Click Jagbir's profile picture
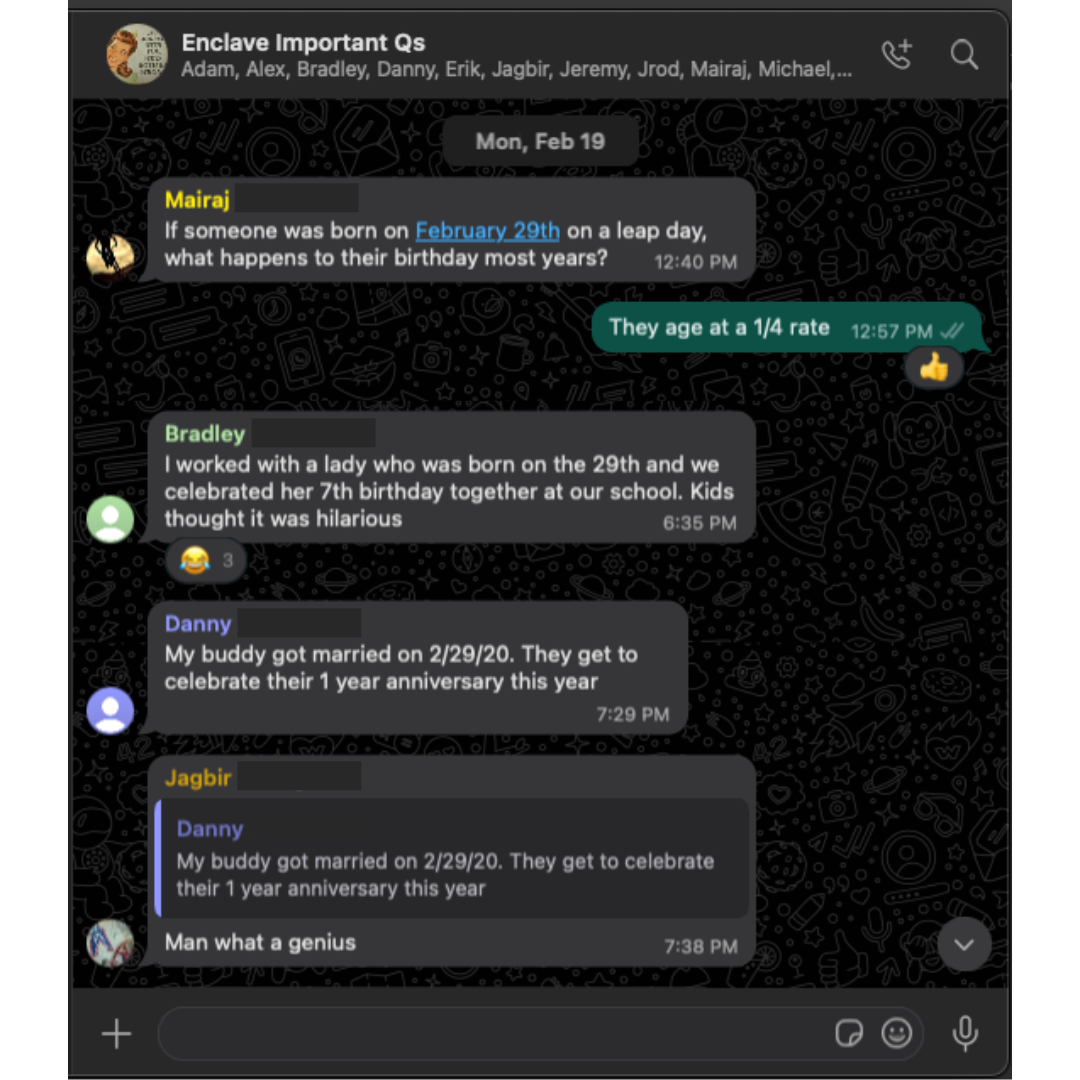 click(x=110, y=942)
